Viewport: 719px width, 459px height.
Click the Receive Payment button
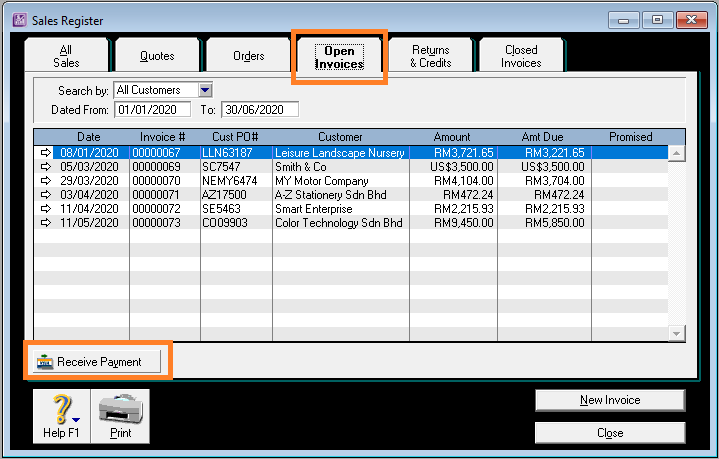(97, 362)
